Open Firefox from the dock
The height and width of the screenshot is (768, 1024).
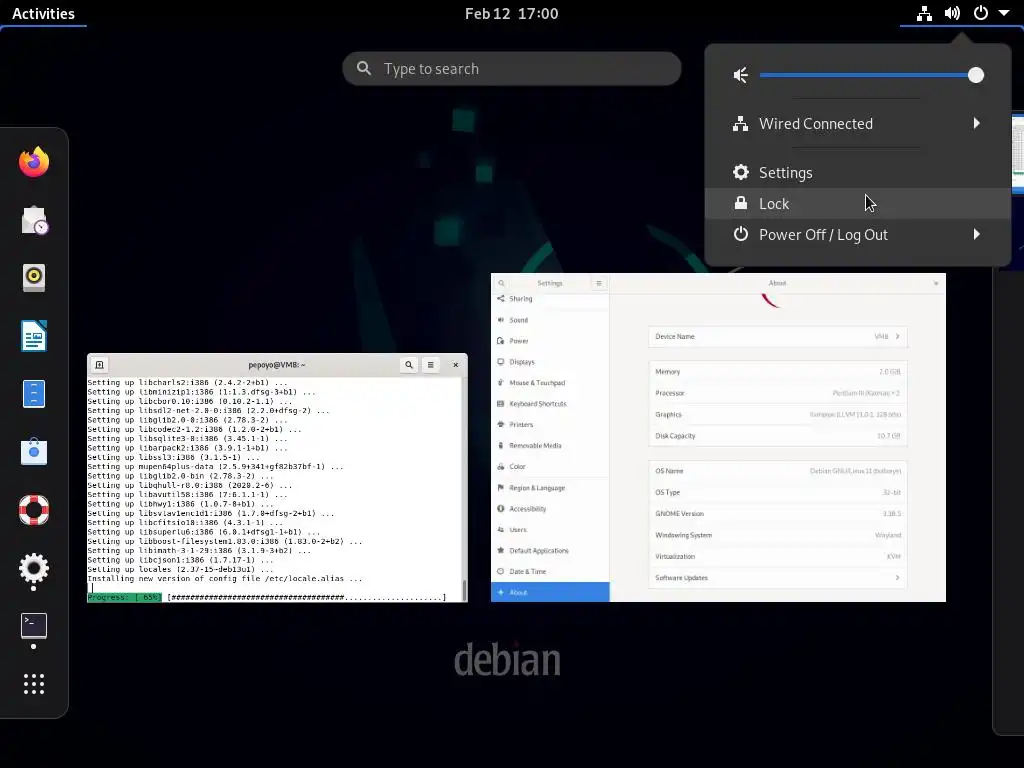click(34, 162)
